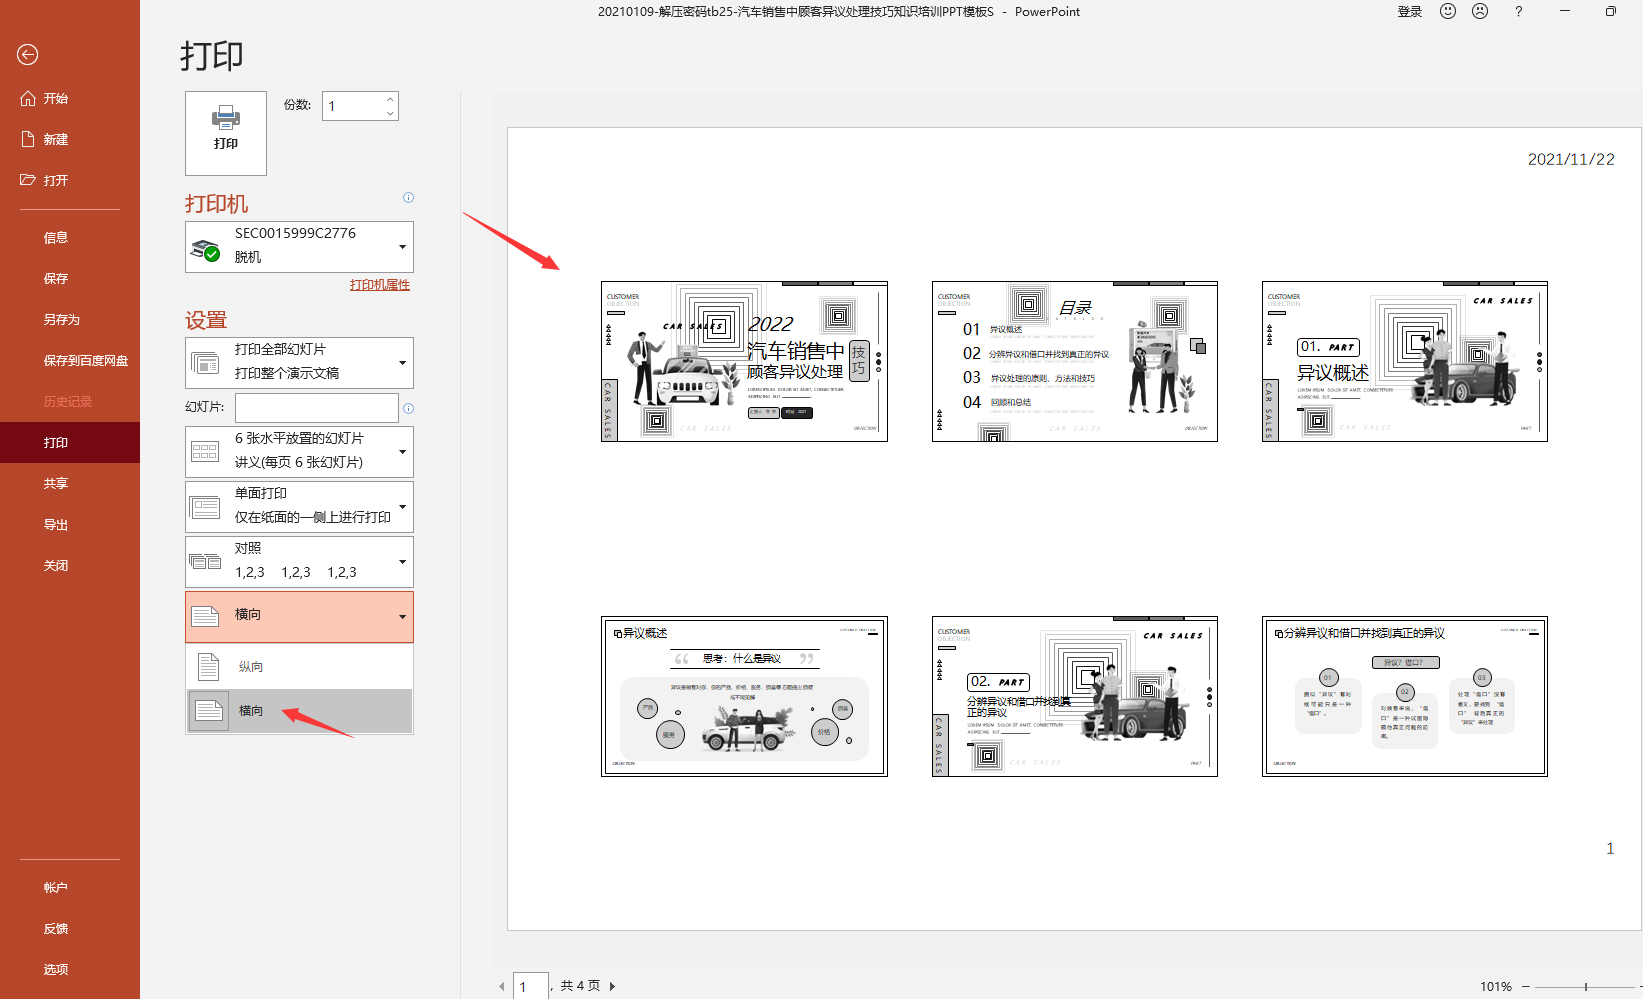Click the 101% zoom percentage text
Image resolution: width=1643 pixels, height=999 pixels.
click(x=1496, y=986)
